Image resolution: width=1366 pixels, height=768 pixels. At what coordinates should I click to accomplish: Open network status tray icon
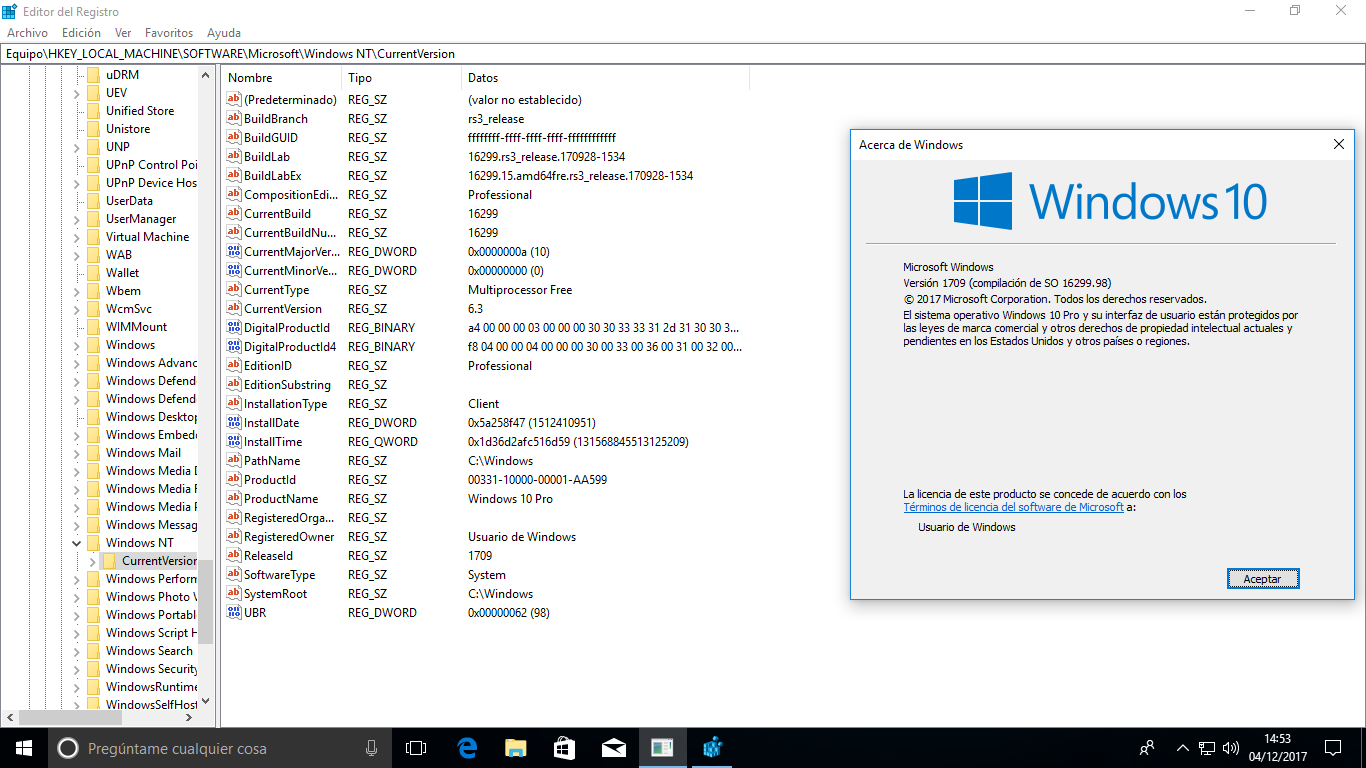click(1207, 747)
